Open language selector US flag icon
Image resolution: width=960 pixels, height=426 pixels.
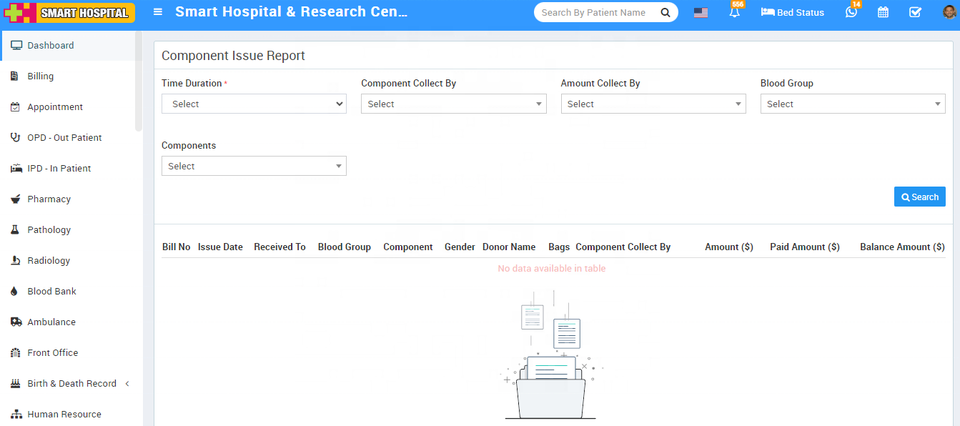tap(701, 12)
